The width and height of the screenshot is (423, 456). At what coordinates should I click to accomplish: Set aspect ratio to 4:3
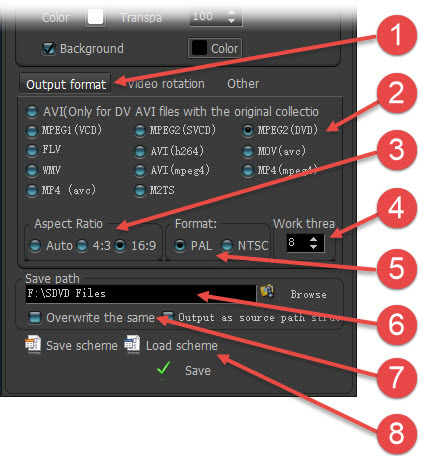[82, 246]
